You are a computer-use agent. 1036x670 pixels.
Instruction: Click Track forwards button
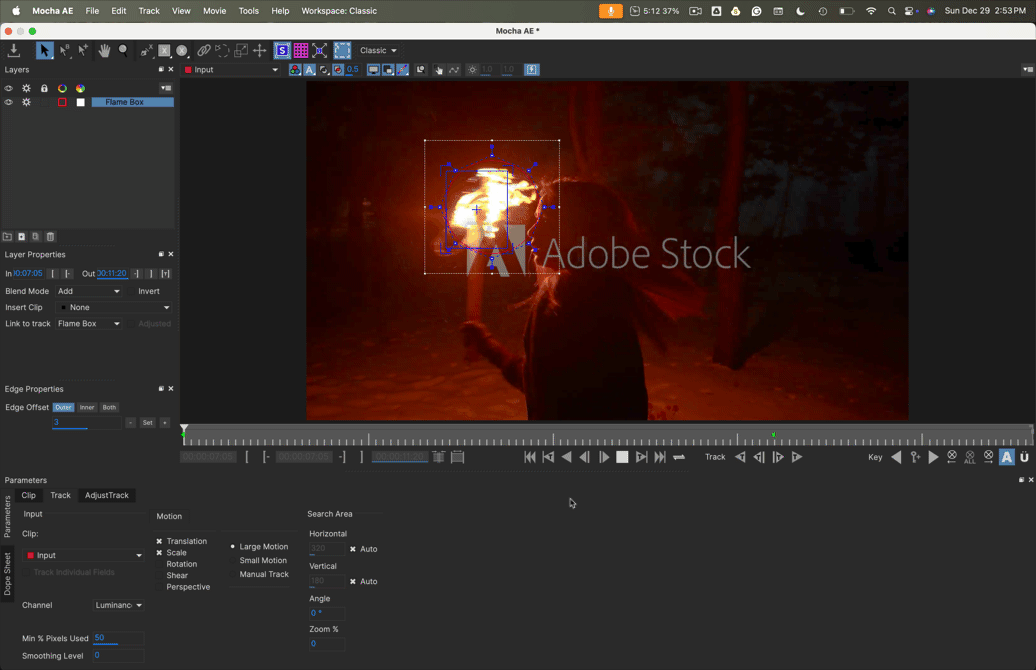797,457
